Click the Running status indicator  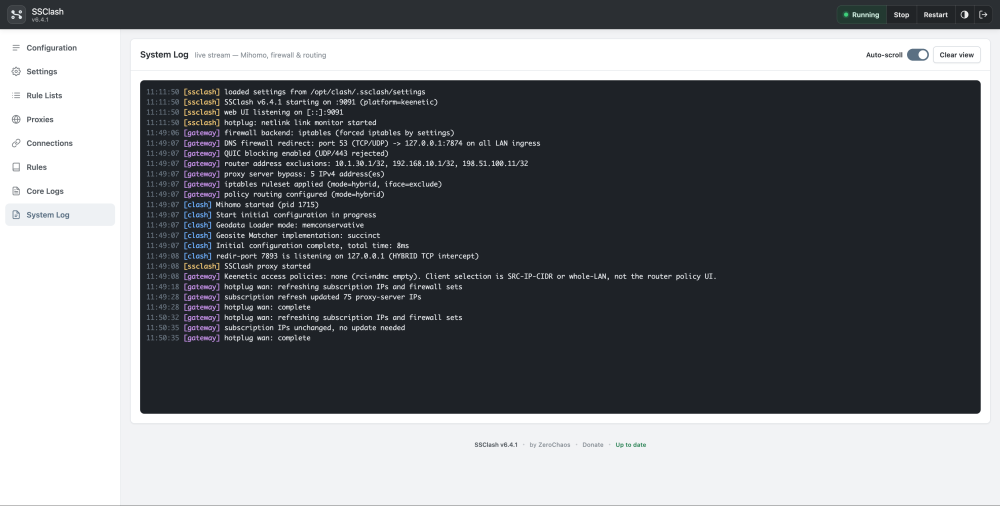862,15
